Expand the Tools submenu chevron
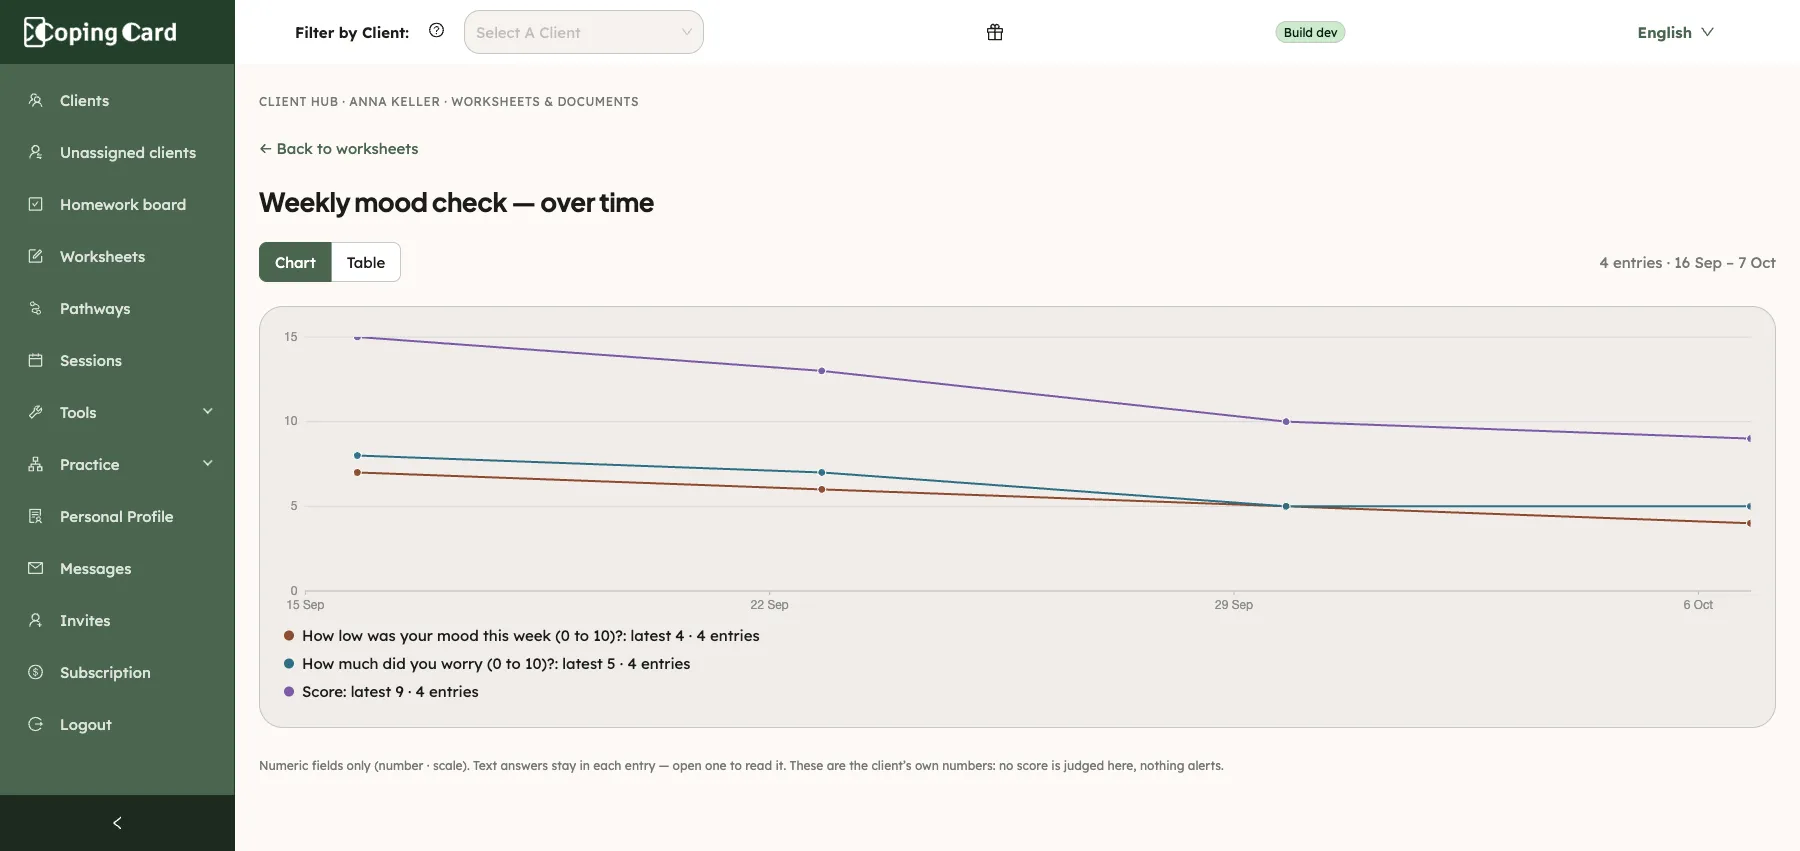 click(208, 411)
